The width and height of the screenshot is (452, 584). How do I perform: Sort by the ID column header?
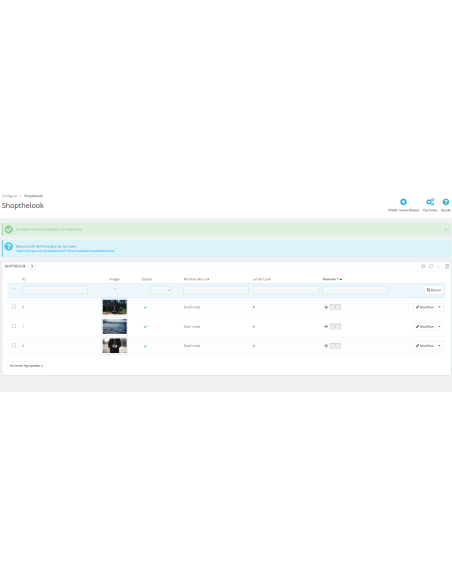(x=24, y=279)
